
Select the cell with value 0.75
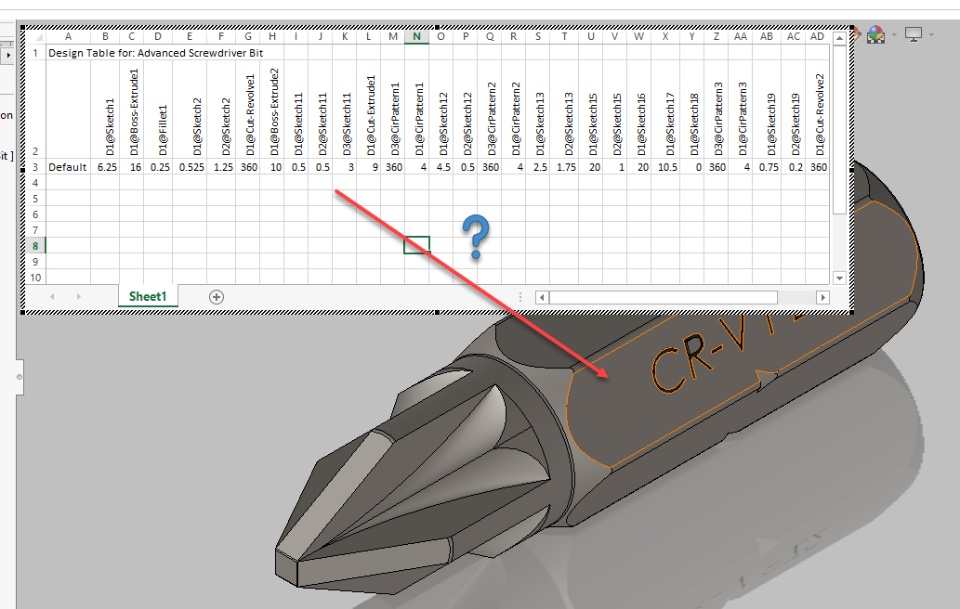pos(767,167)
